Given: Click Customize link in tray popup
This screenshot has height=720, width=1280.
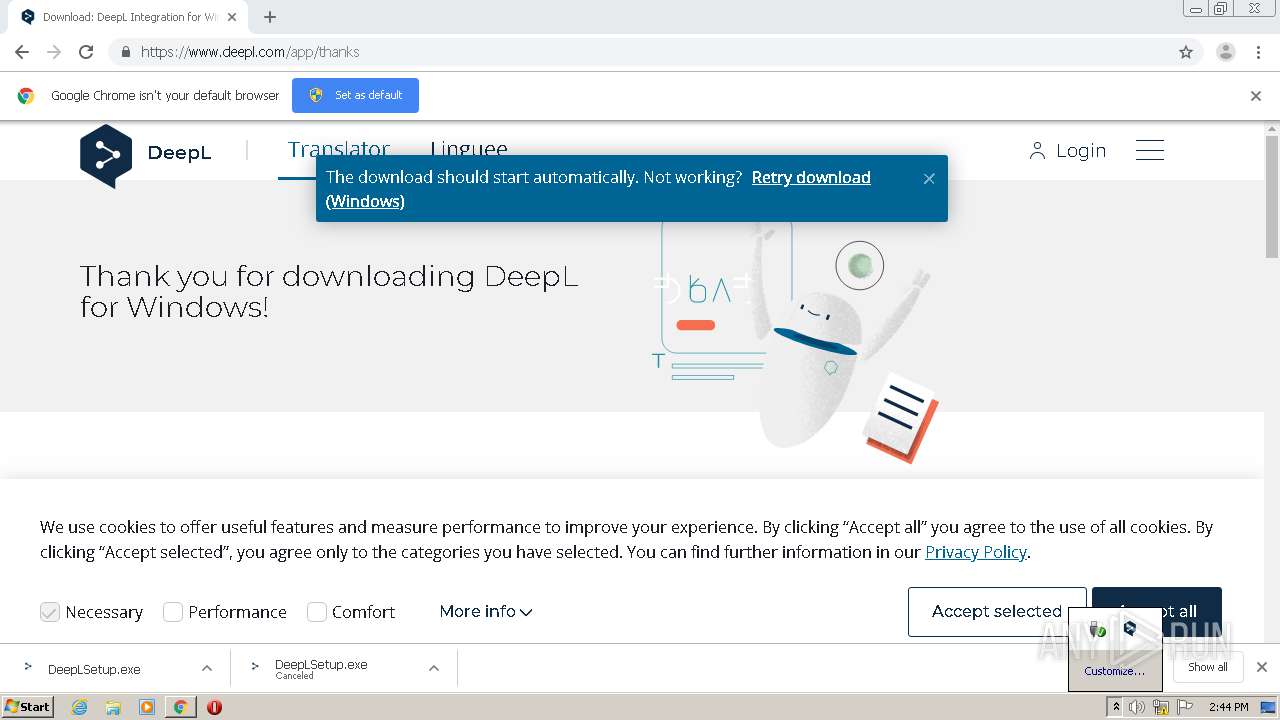Looking at the screenshot, I should coord(1114,671).
